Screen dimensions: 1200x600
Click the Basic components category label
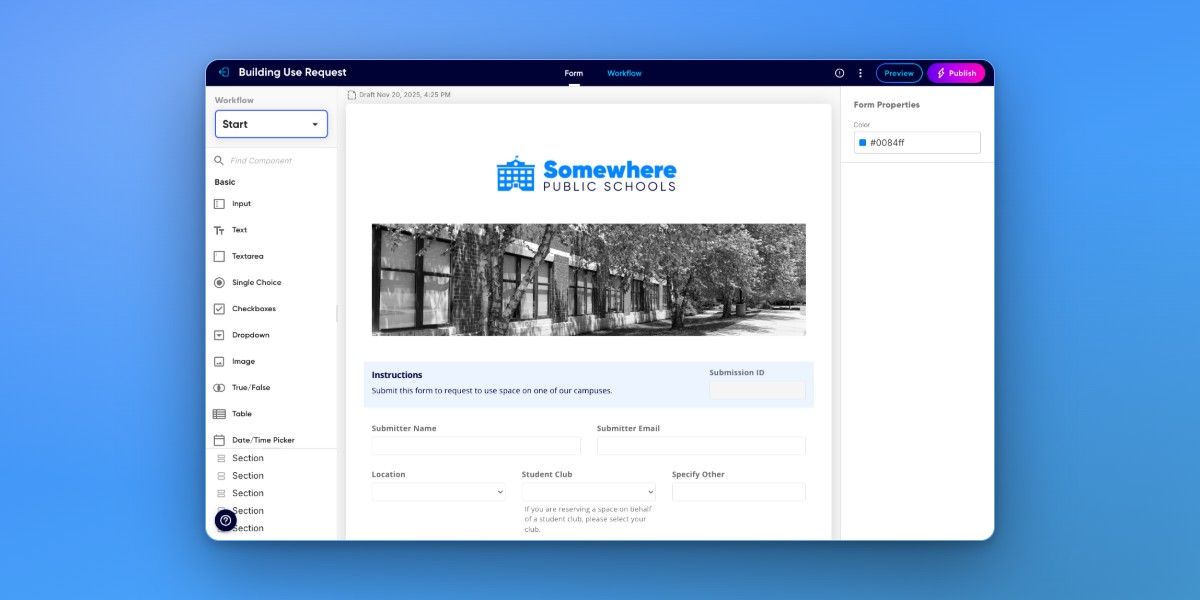[x=225, y=182]
